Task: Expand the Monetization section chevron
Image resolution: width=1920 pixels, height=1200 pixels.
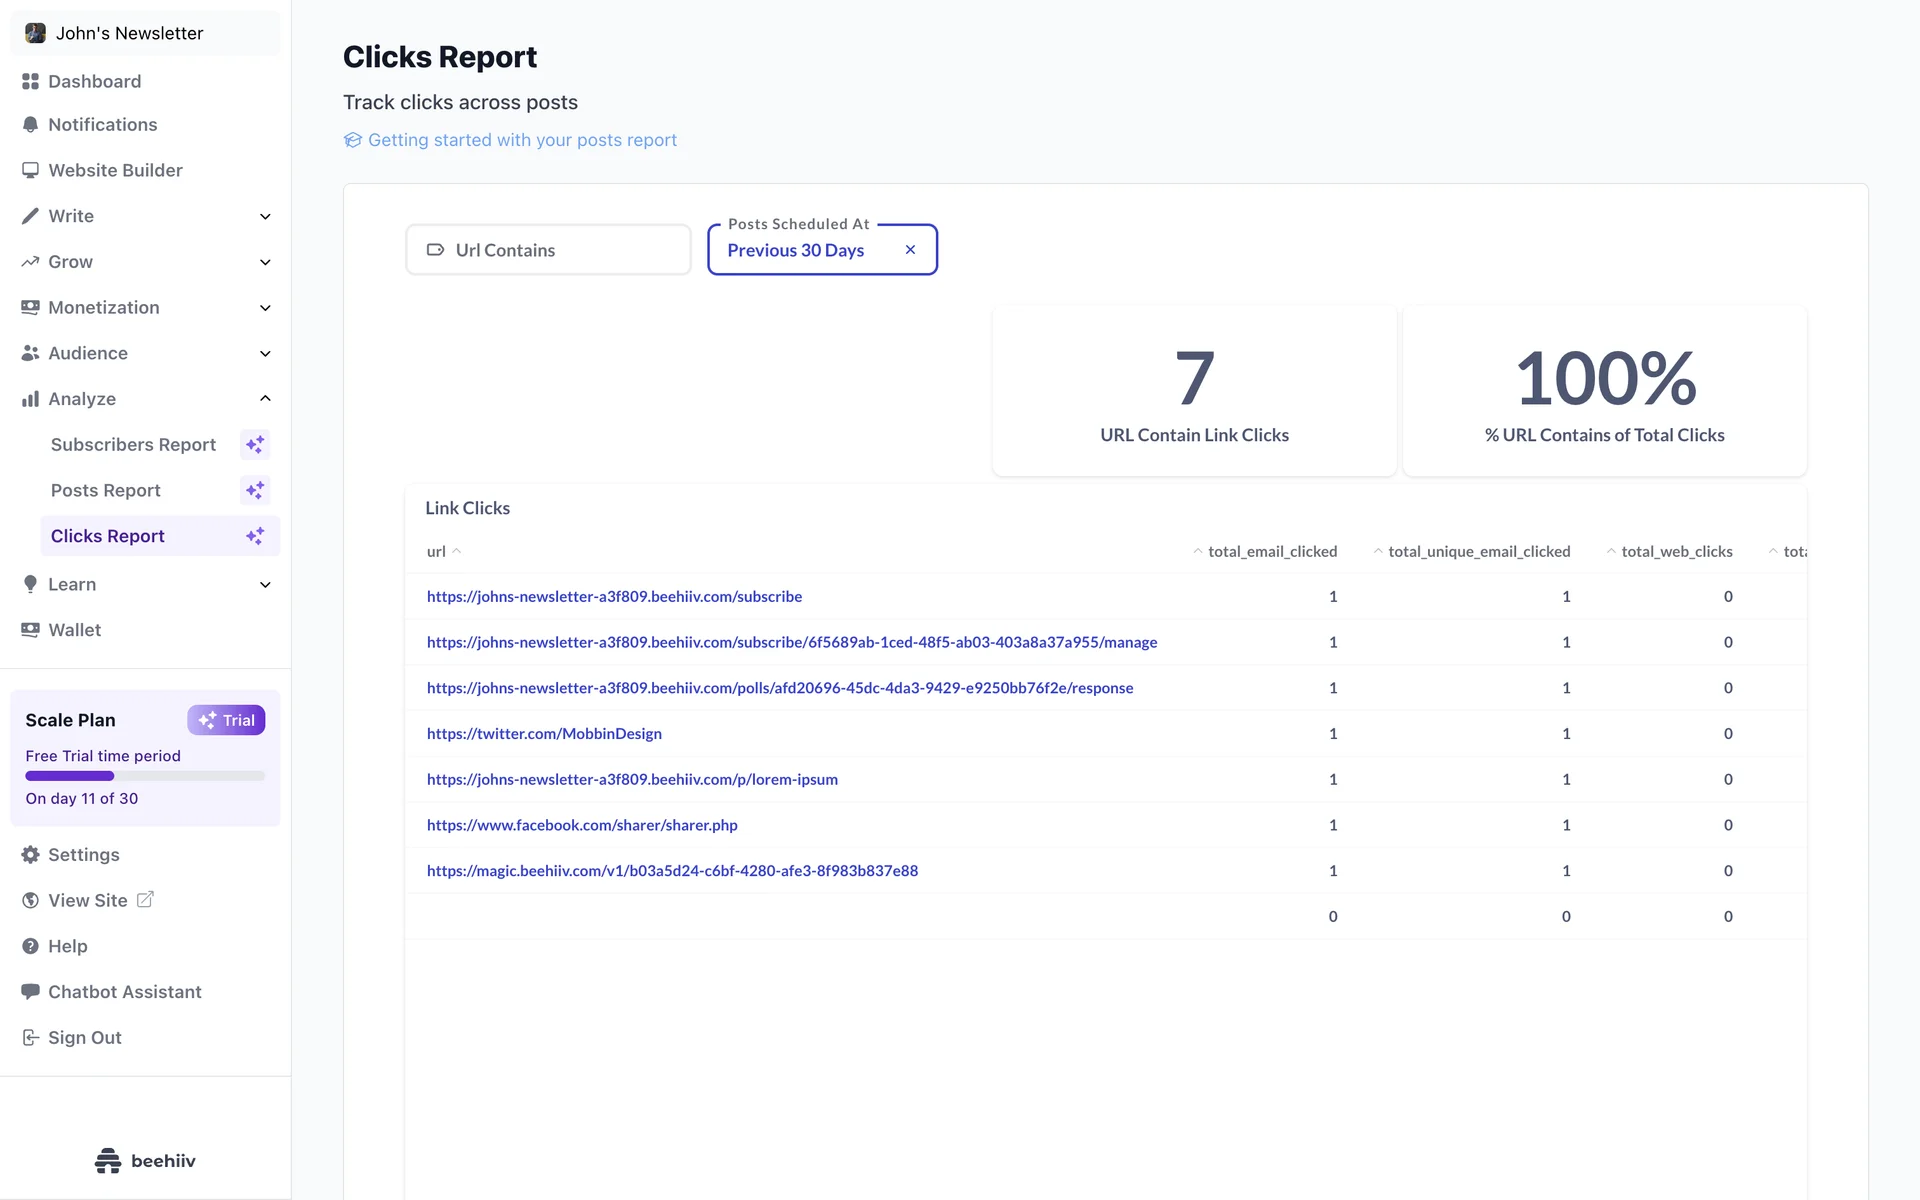Action: [x=265, y=308]
